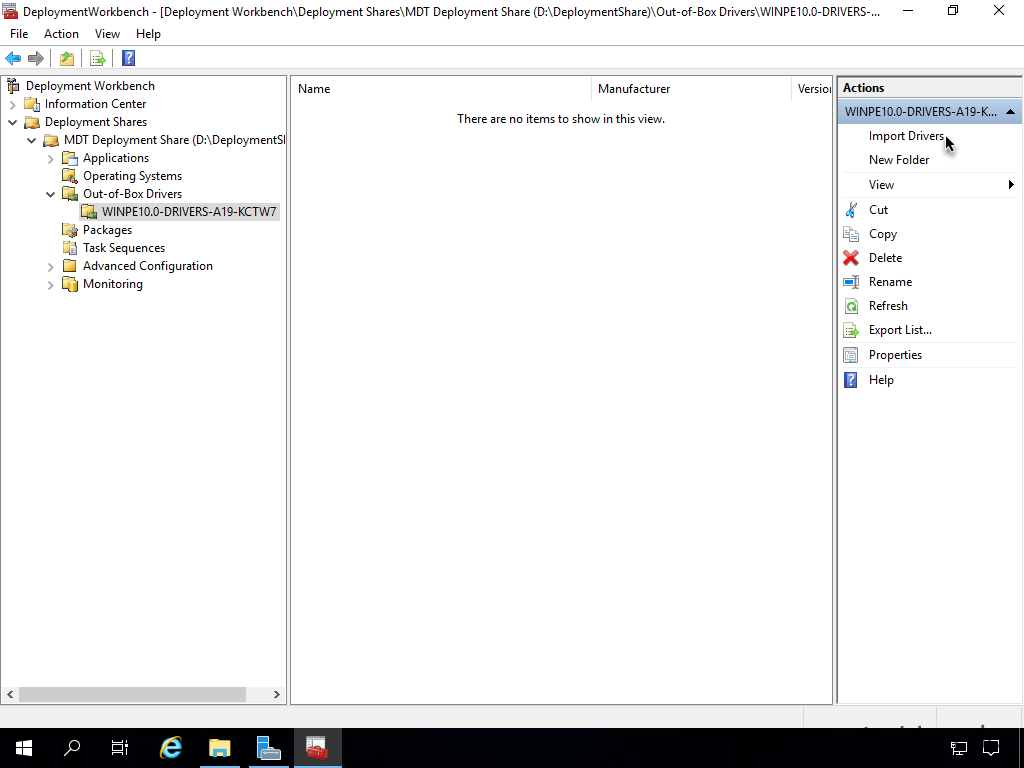1024x768 pixels.
Task: Click the tree scrollbar left arrow
Action: click(x=10, y=694)
